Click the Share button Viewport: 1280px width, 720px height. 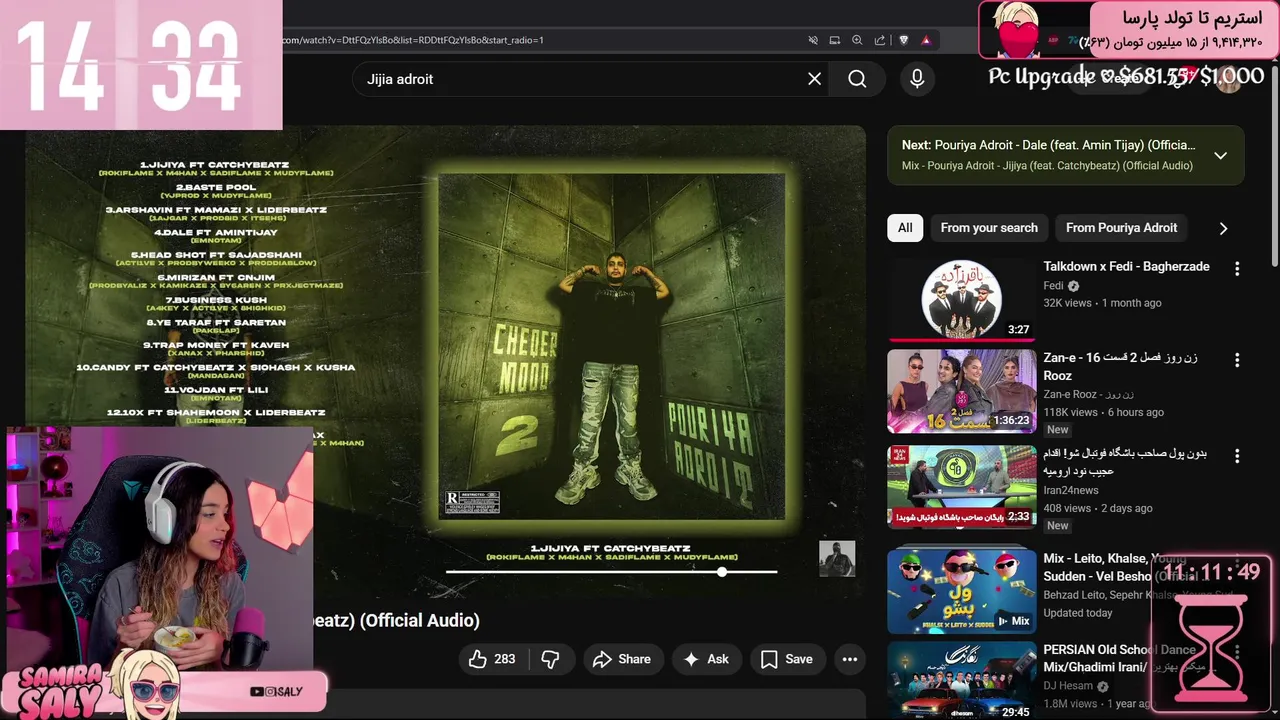[x=622, y=659]
